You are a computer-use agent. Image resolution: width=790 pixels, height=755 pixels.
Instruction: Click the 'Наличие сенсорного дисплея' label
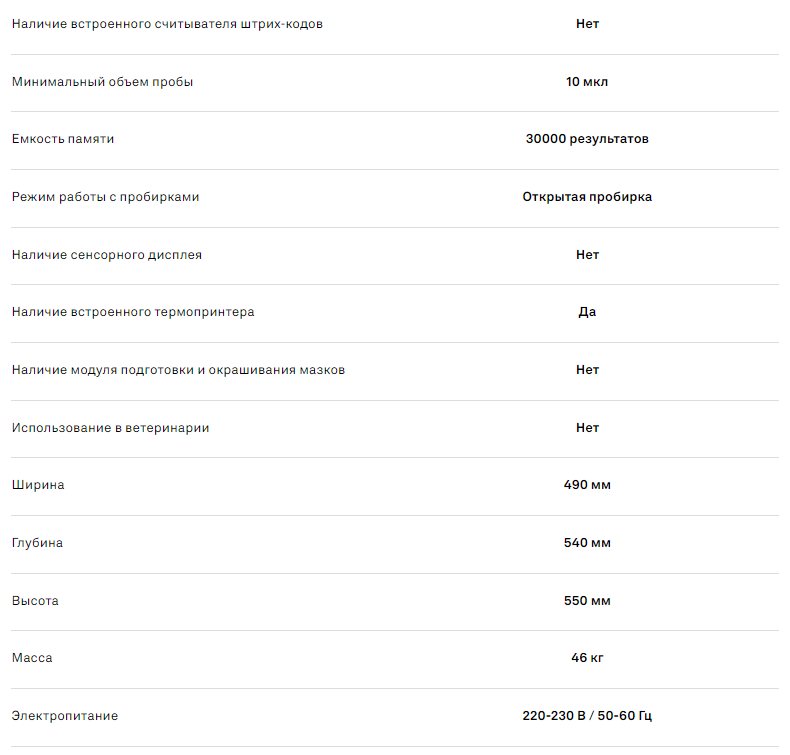point(107,255)
